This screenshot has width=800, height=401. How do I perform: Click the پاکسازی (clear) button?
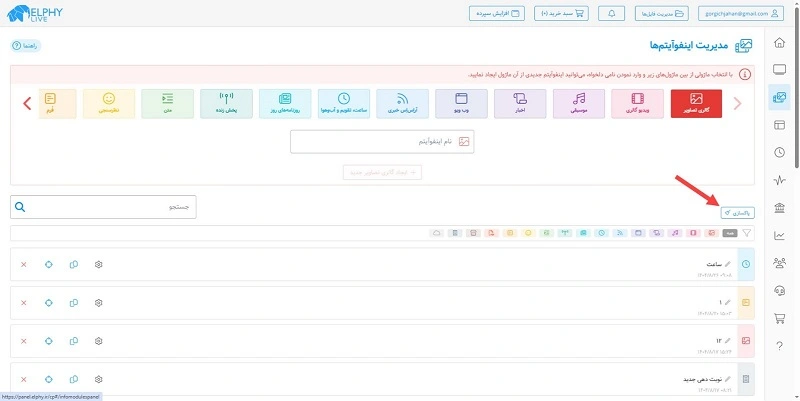coord(737,213)
